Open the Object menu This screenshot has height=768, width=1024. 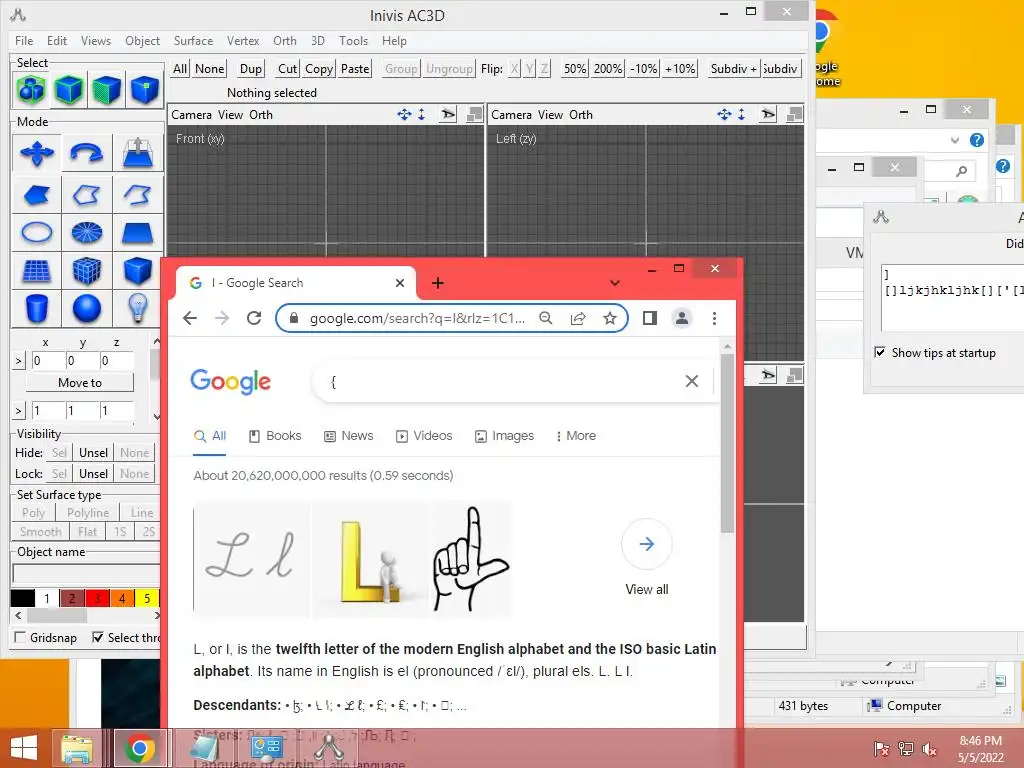pos(142,40)
